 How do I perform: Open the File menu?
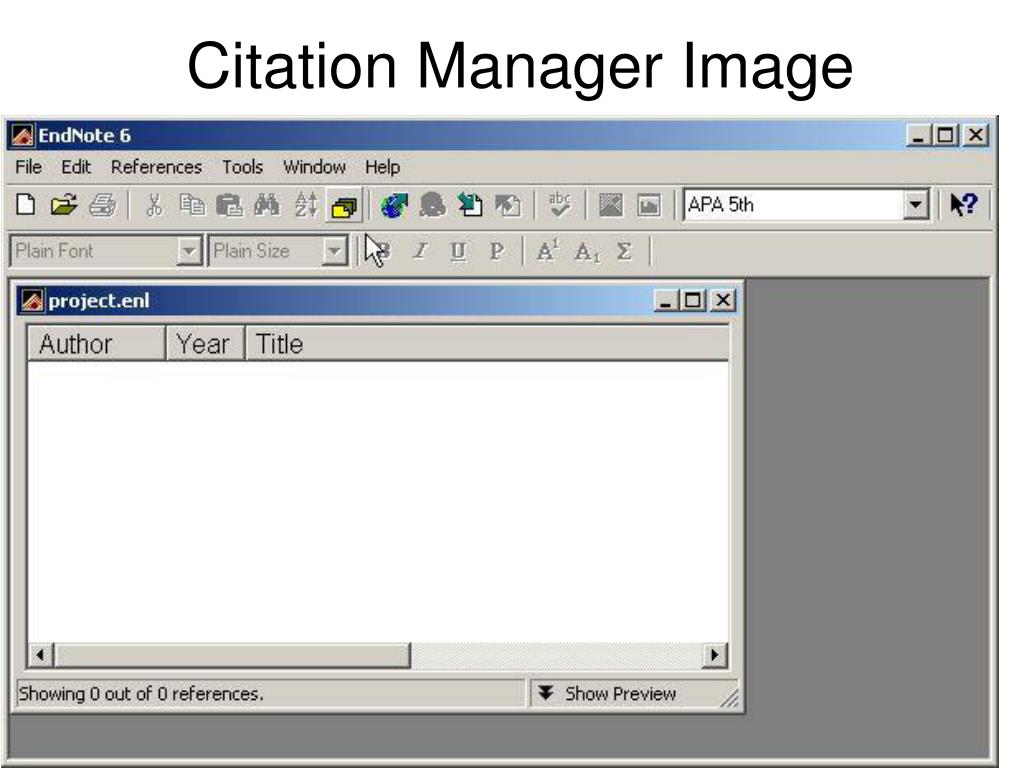pos(29,167)
